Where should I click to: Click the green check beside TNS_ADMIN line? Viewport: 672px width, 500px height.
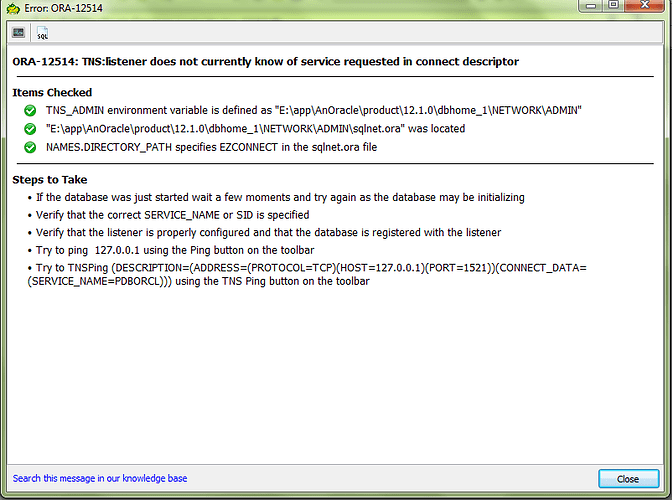[30, 110]
